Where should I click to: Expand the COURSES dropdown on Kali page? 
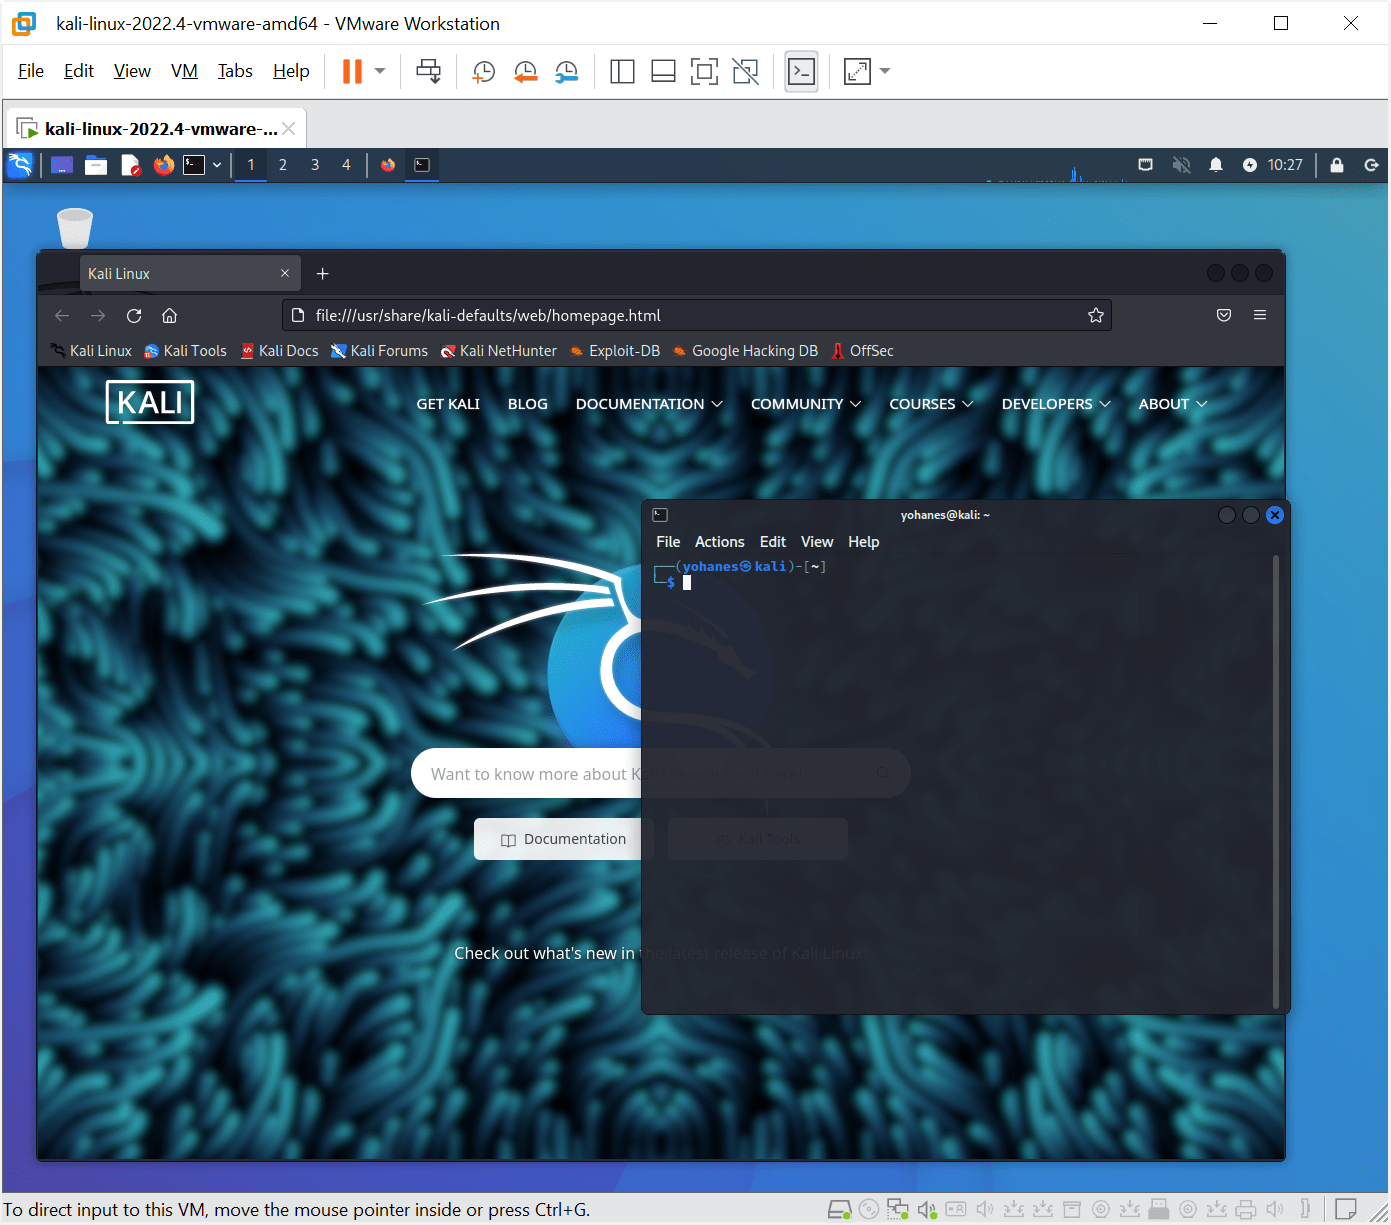coord(931,404)
